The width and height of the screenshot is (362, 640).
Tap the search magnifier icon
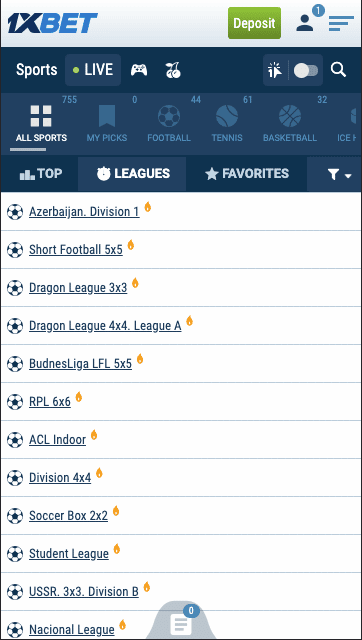338,70
